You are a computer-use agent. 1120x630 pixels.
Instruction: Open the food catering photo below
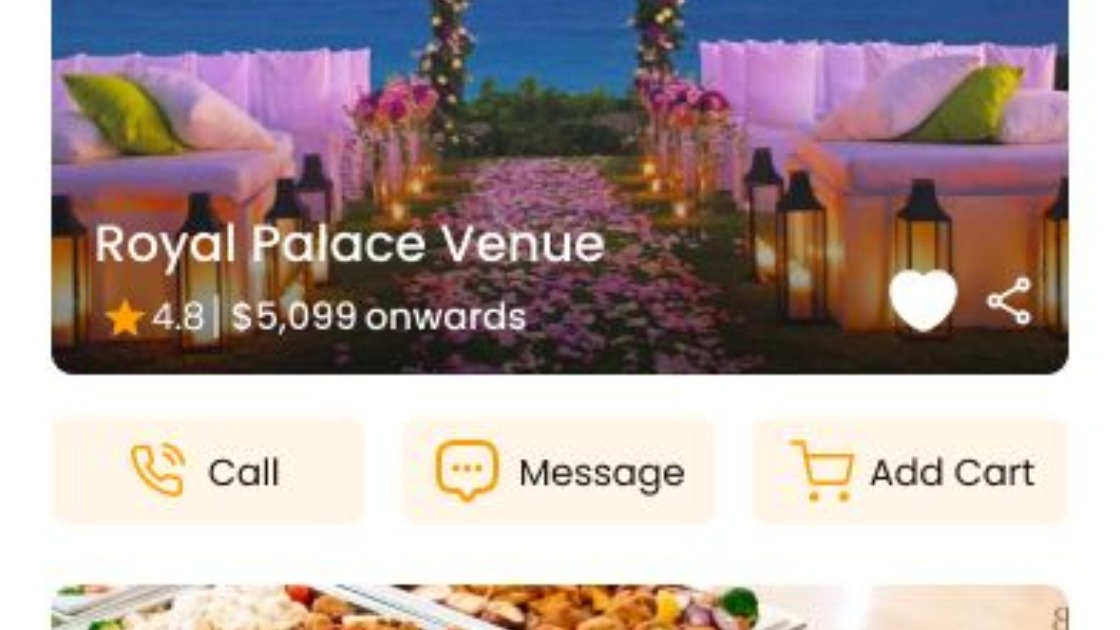point(560,608)
